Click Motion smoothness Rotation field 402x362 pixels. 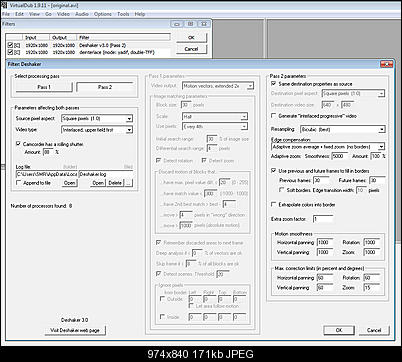(x=372, y=242)
